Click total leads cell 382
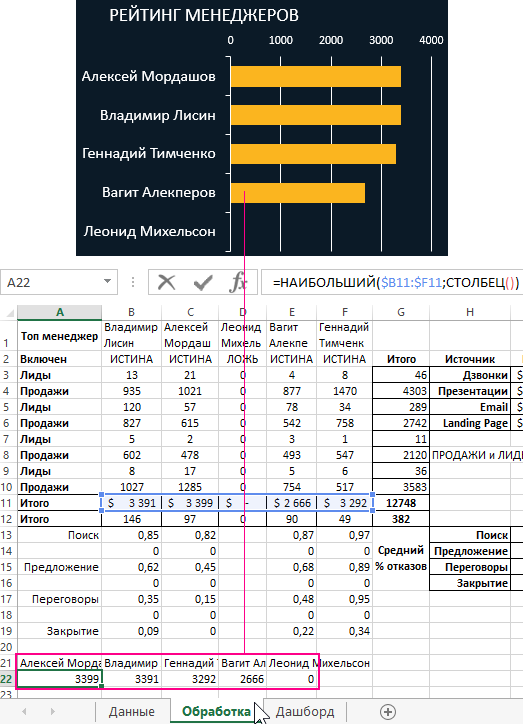Image resolution: width=523 pixels, height=724 pixels. [x=401, y=519]
